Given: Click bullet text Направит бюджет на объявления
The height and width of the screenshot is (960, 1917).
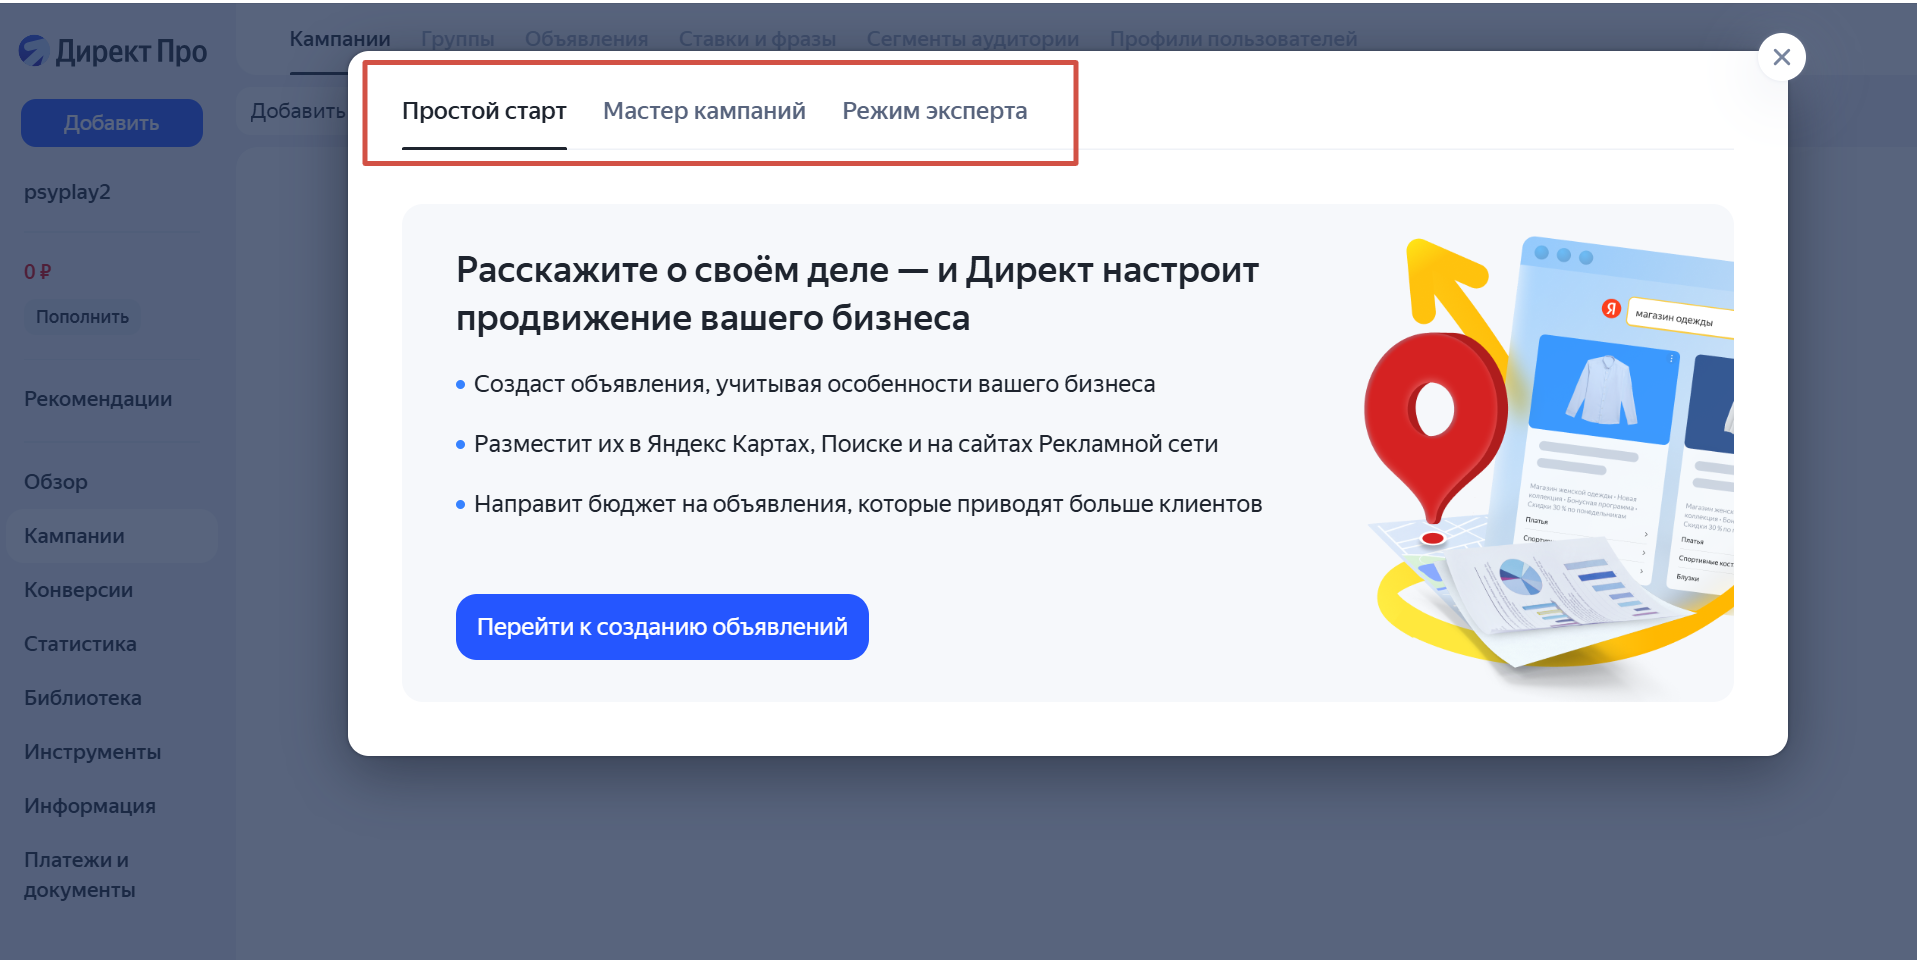Looking at the screenshot, I should coord(868,504).
